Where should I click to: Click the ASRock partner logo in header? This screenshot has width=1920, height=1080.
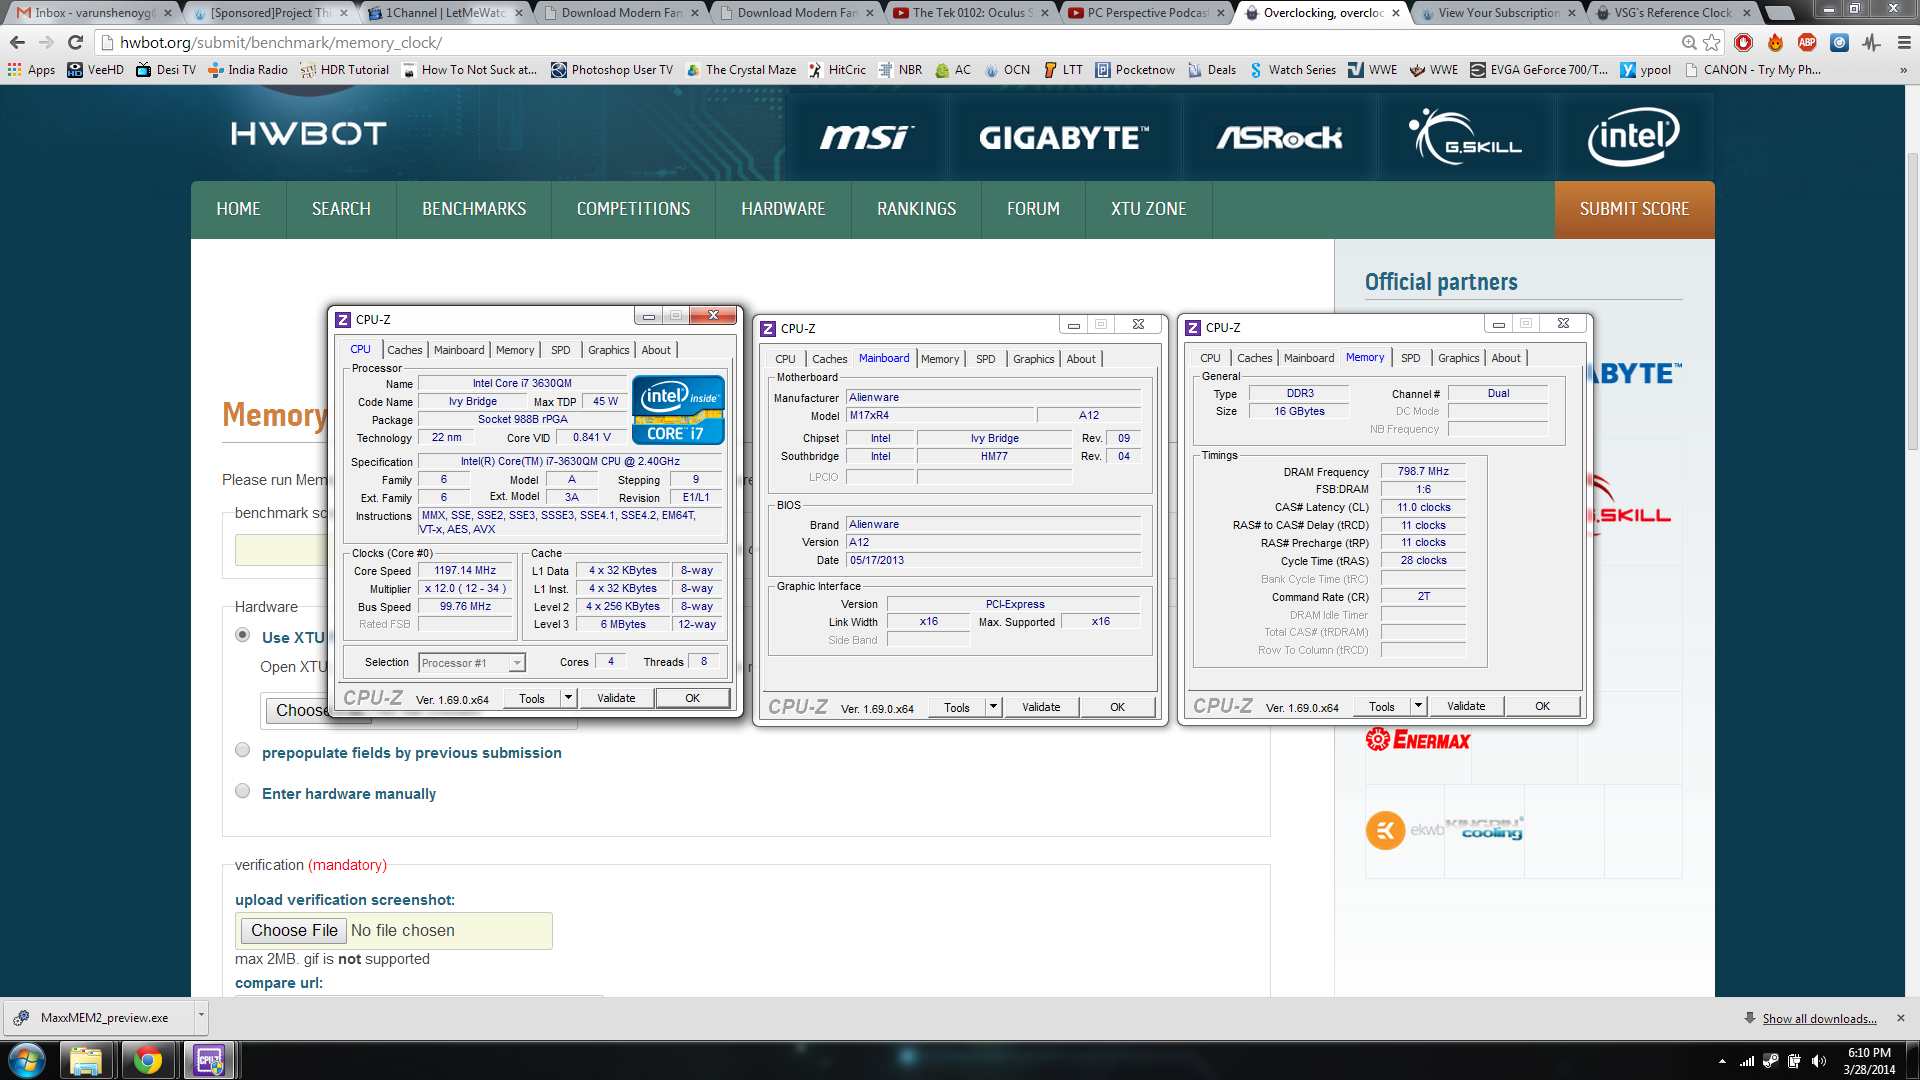pos(1279,137)
